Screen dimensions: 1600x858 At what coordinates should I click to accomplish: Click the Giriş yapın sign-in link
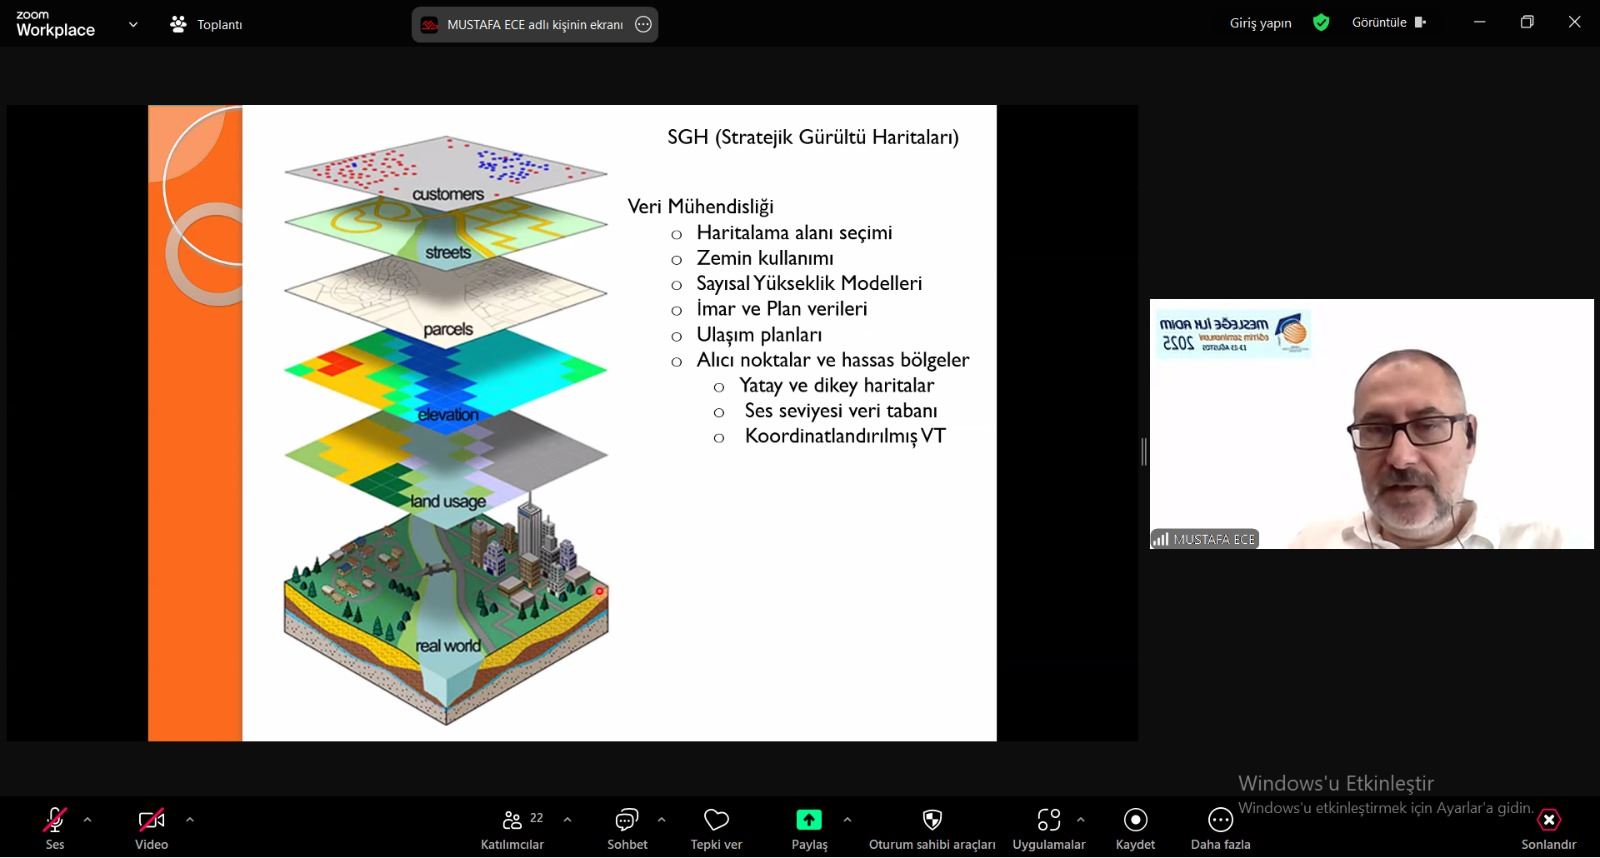(1260, 23)
